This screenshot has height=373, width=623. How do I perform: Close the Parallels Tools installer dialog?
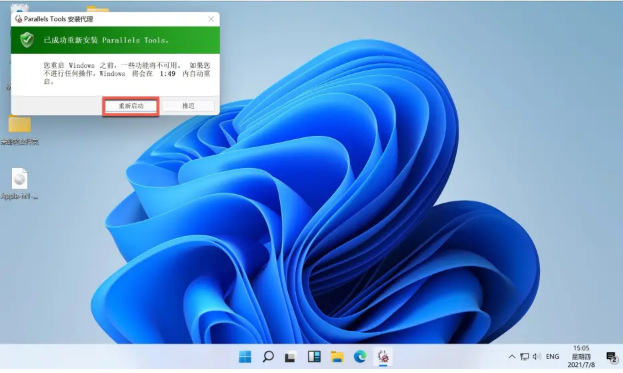point(211,19)
